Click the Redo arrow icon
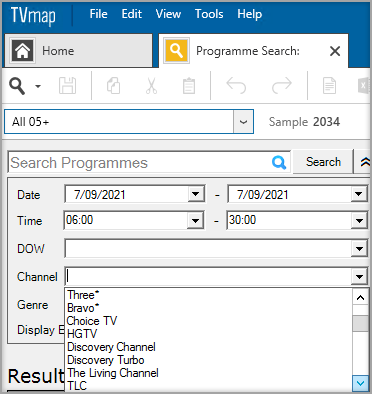The width and height of the screenshot is (372, 394). pos(282,86)
